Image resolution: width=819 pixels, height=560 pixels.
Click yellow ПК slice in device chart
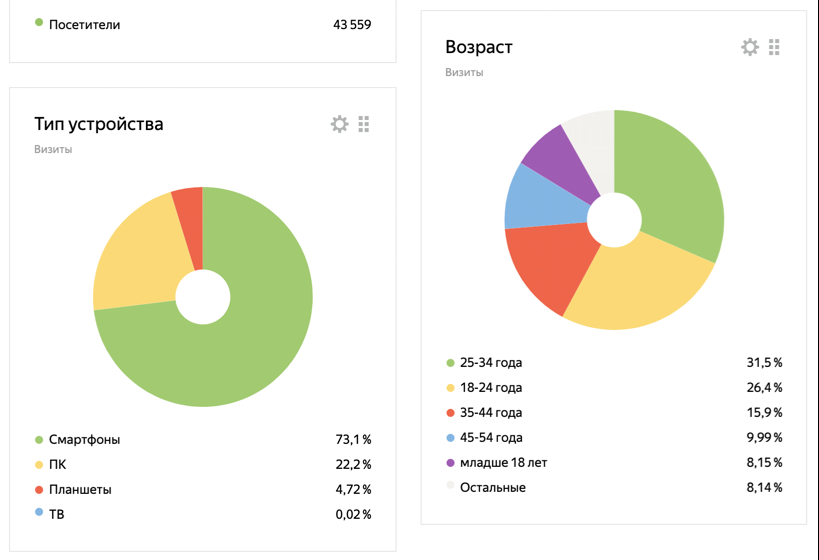point(135,260)
